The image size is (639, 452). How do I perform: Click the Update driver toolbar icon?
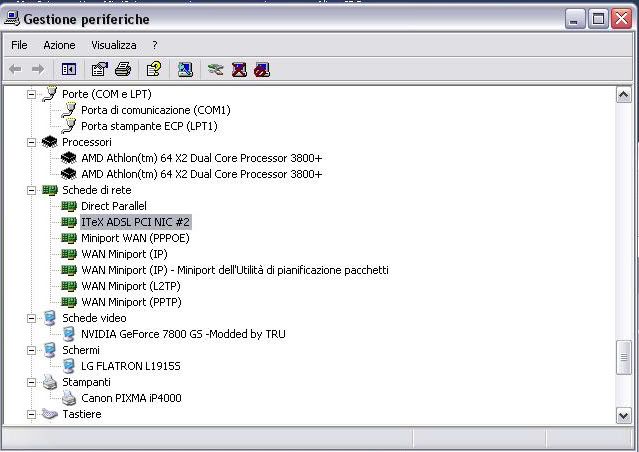215,69
